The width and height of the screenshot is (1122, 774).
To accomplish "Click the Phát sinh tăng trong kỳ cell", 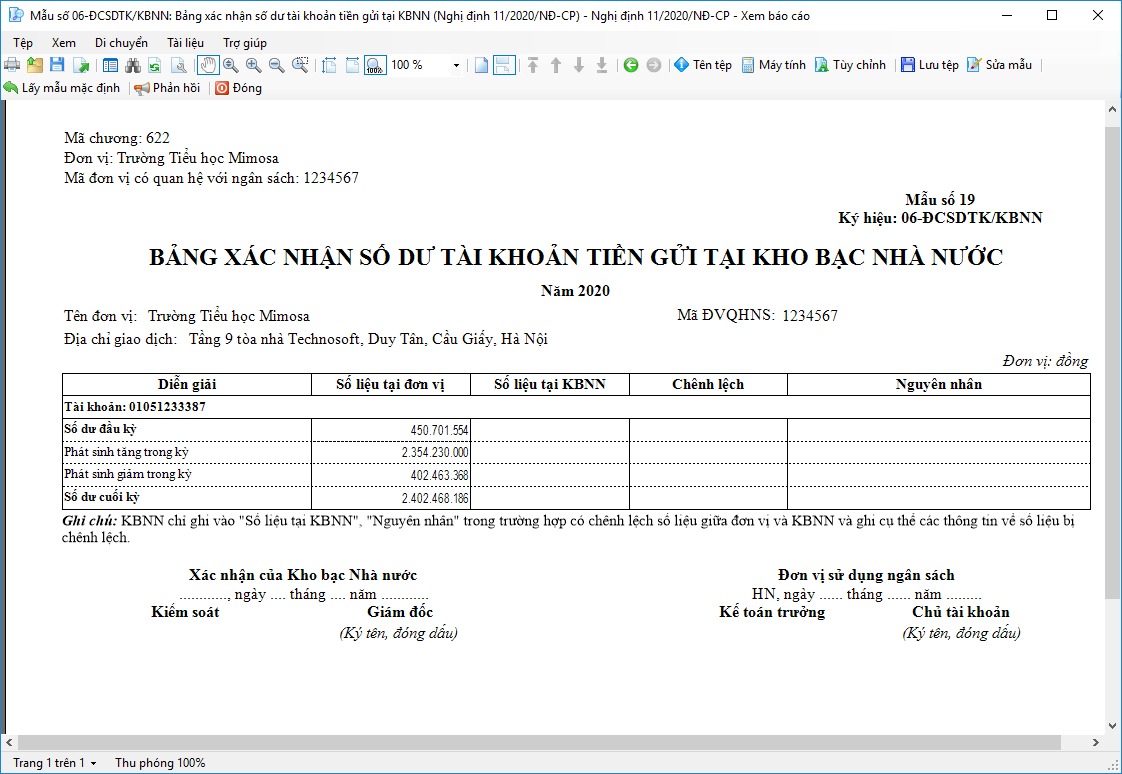I will point(187,453).
